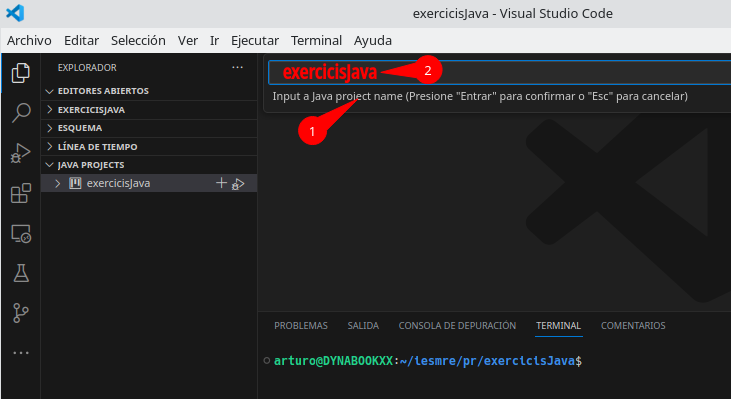Open the Run and Debug view
Image resolution: width=731 pixels, height=399 pixels.
tap(21, 153)
